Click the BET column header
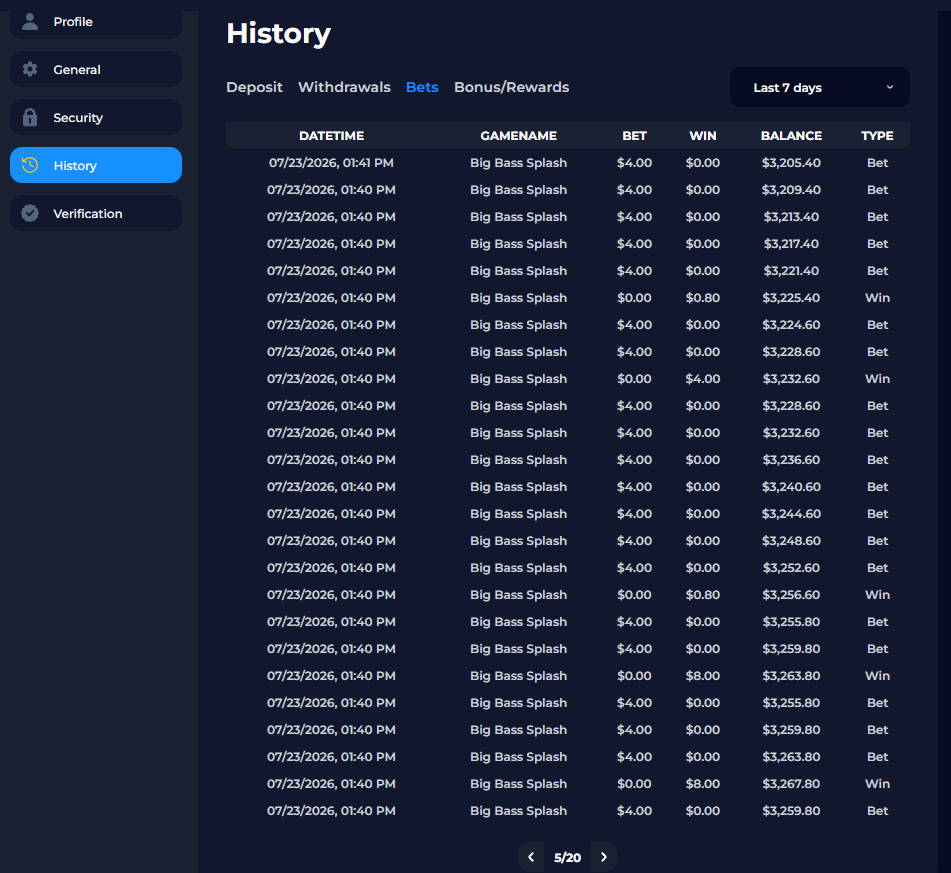 634,136
